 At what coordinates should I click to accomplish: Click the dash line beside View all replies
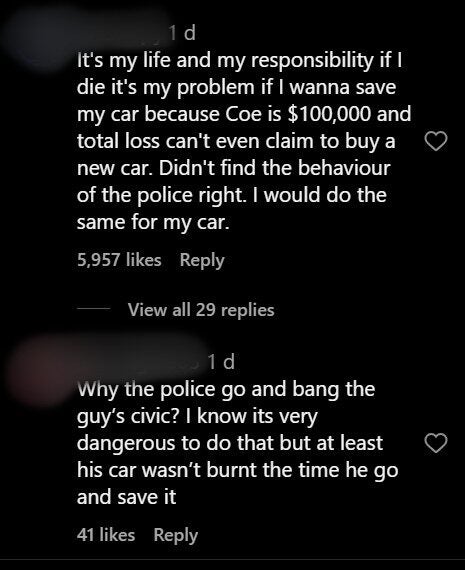point(94,309)
